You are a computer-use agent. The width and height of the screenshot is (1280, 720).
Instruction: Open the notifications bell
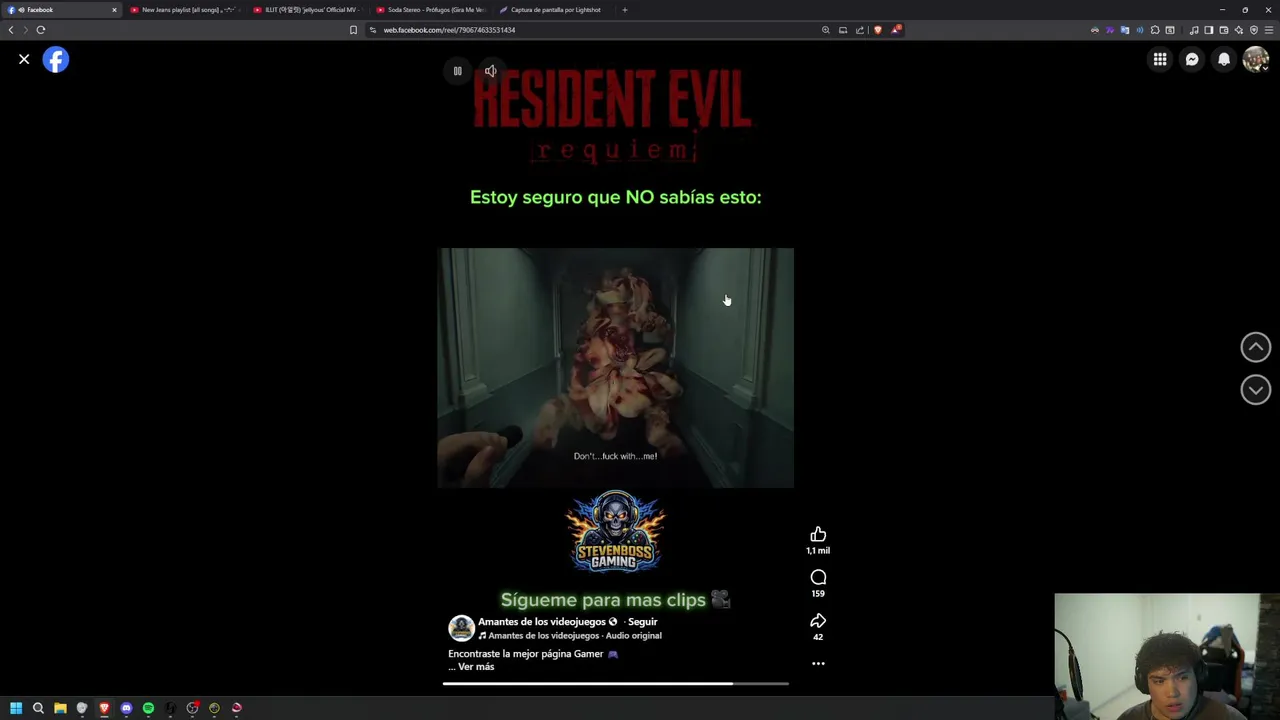click(x=1224, y=60)
